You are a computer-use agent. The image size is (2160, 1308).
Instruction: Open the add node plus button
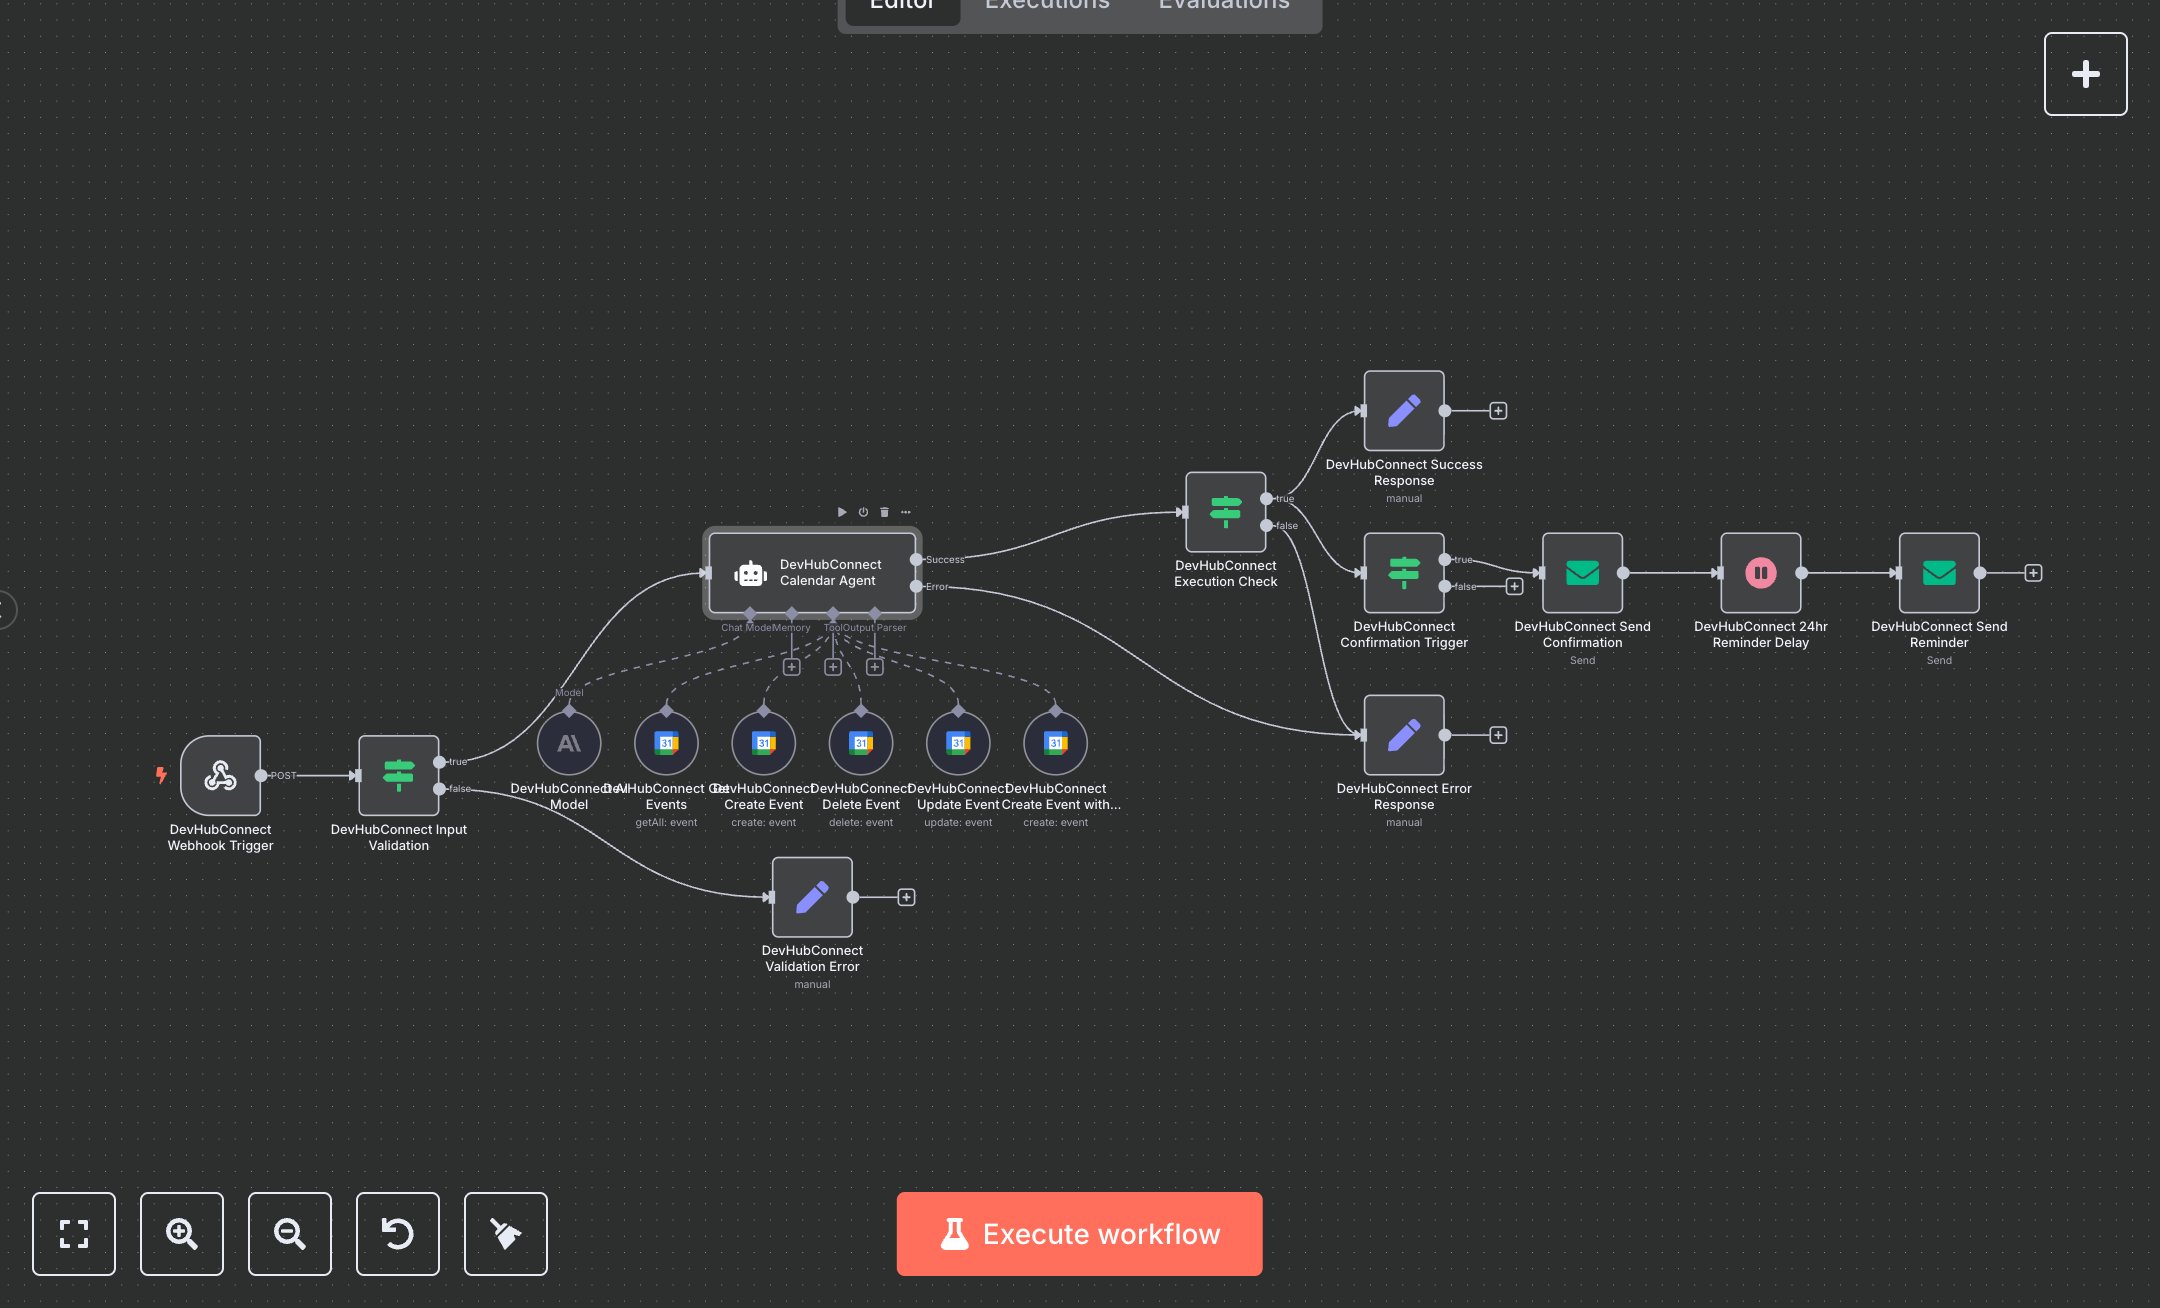point(2085,74)
